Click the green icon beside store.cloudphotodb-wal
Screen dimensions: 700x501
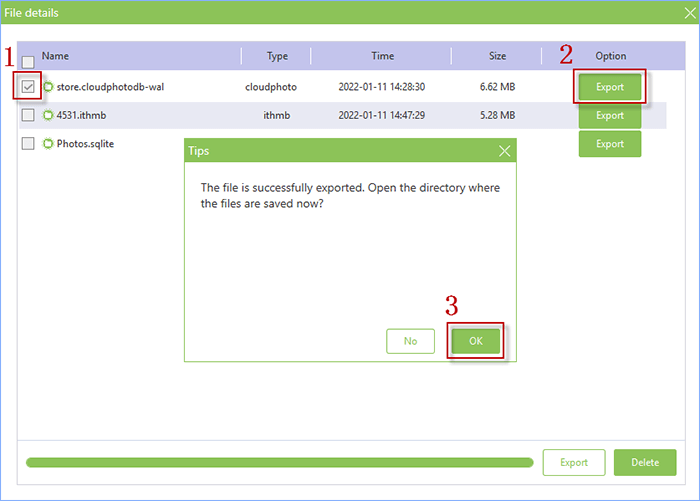[x=48, y=87]
